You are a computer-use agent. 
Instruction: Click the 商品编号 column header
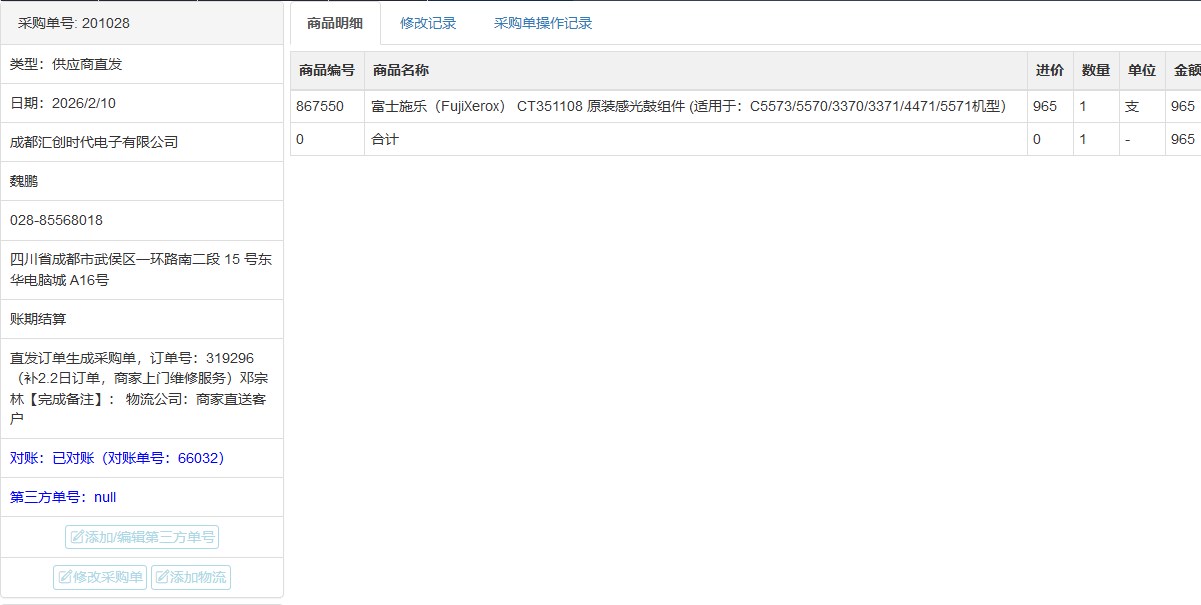pos(326,70)
